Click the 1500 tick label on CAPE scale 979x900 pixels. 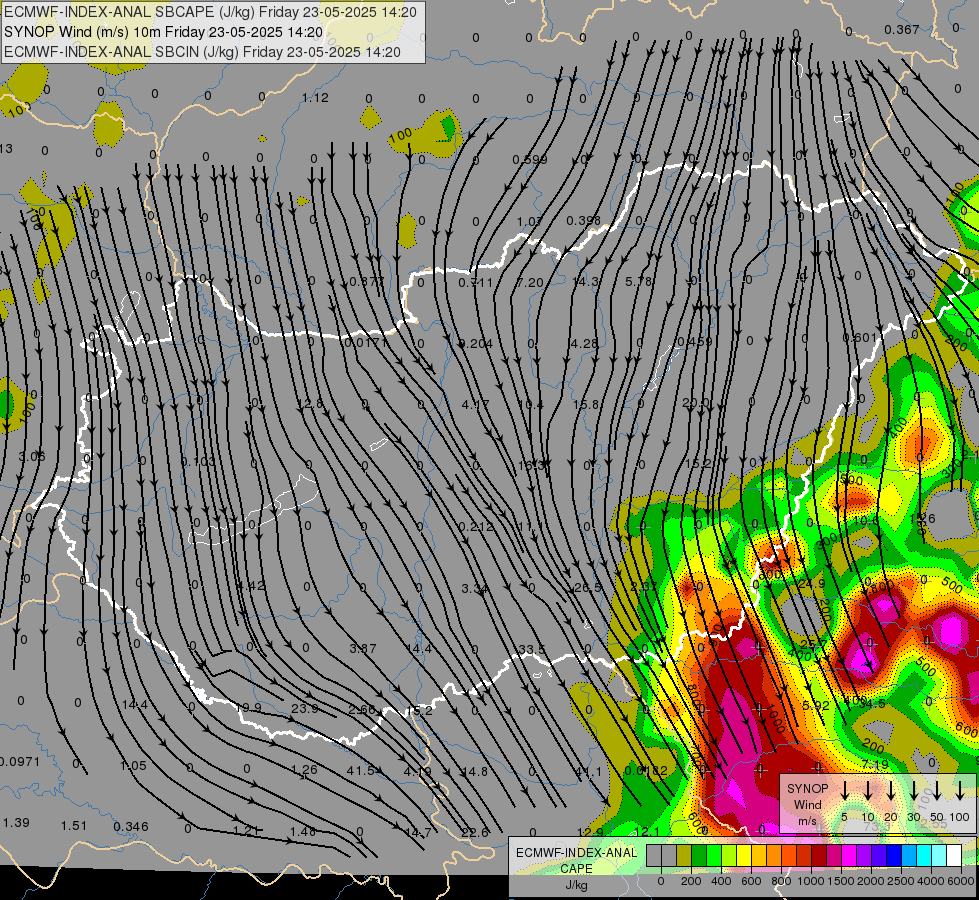click(841, 881)
